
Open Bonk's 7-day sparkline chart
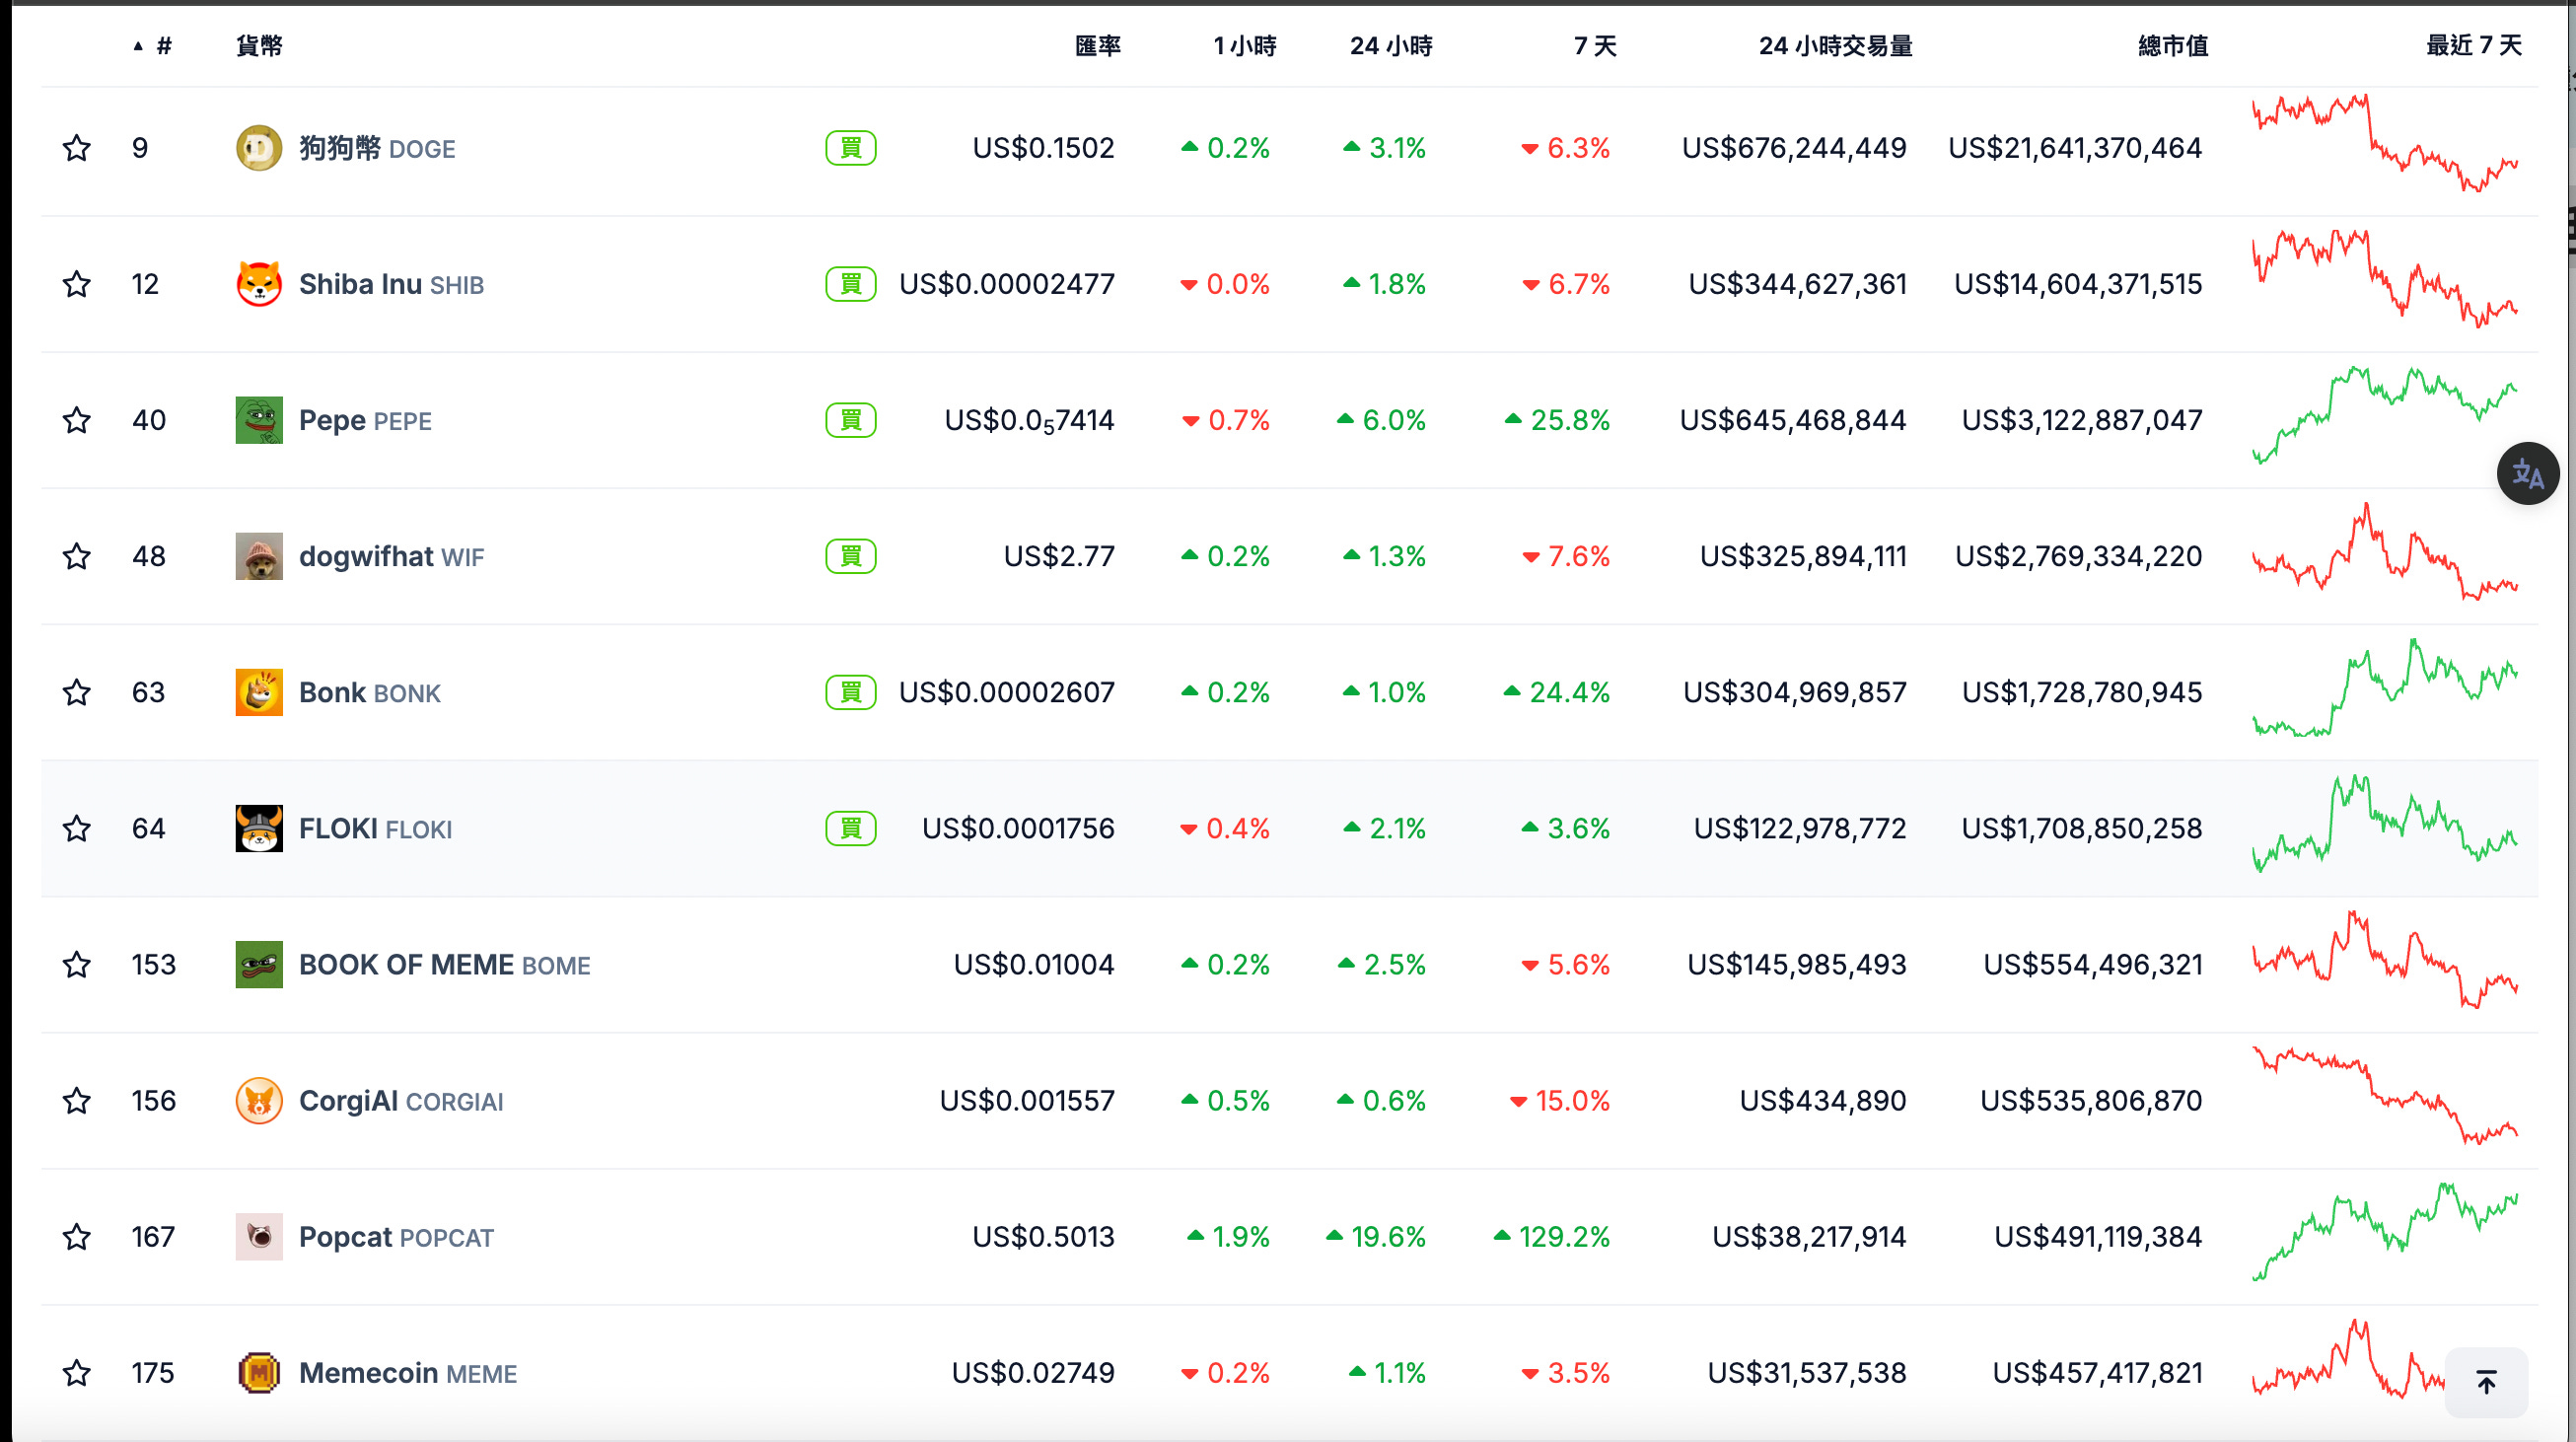click(x=2384, y=689)
